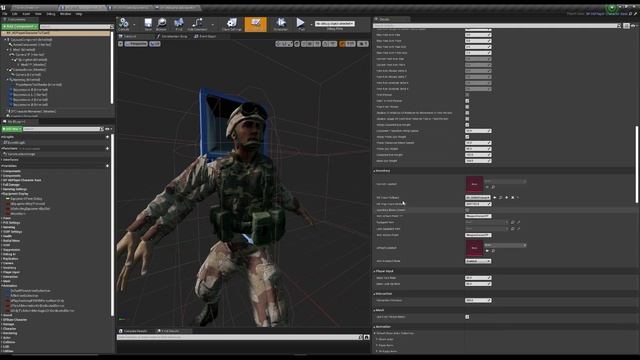Click the Base Turn Rate value field

click(478, 278)
